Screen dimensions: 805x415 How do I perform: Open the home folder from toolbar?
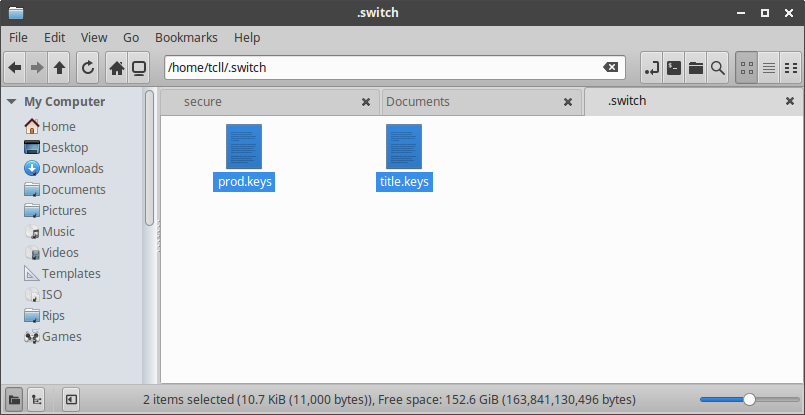(117, 67)
